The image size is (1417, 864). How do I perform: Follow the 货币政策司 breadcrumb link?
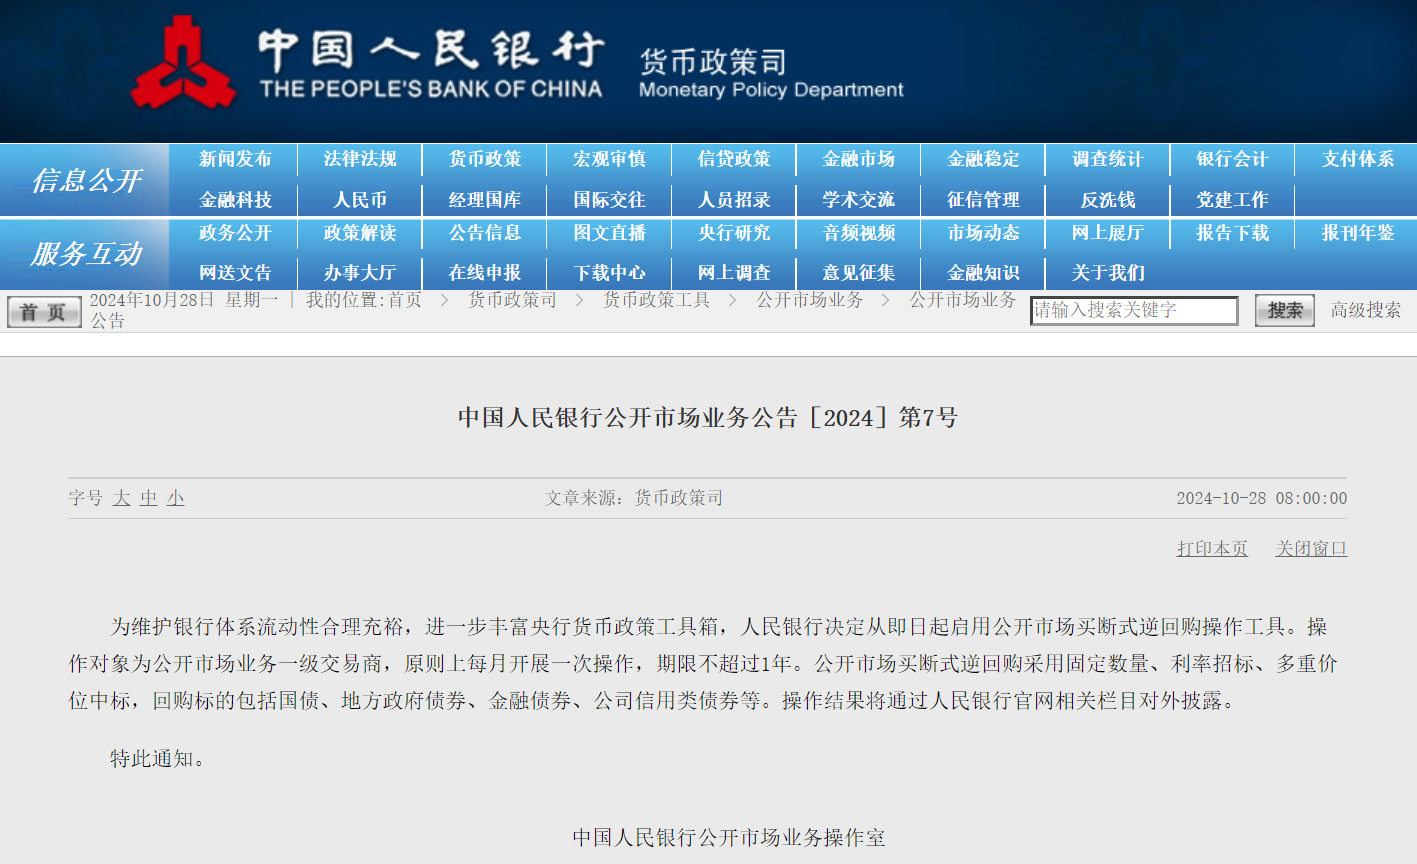pyautogui.click(x=512, y=300)
